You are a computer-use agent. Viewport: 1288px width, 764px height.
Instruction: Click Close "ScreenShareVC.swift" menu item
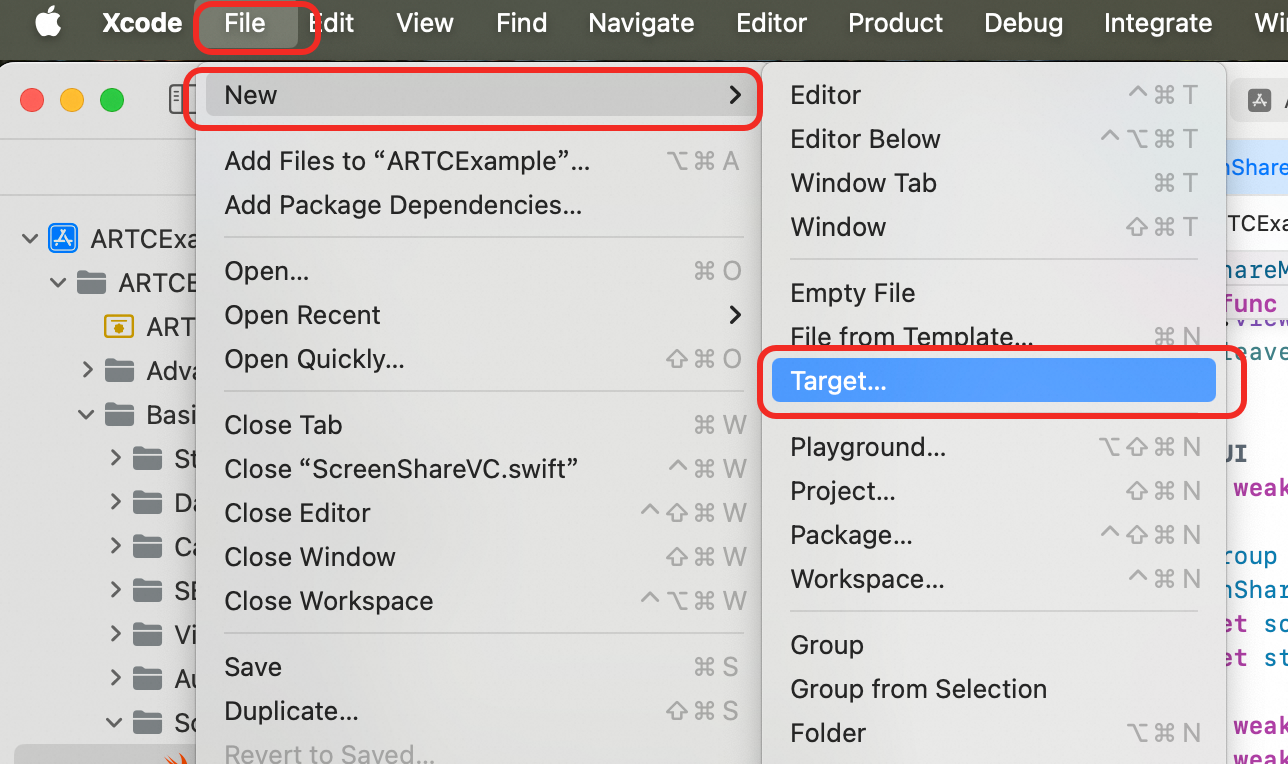pyautogui.click(x=401, y=469)
